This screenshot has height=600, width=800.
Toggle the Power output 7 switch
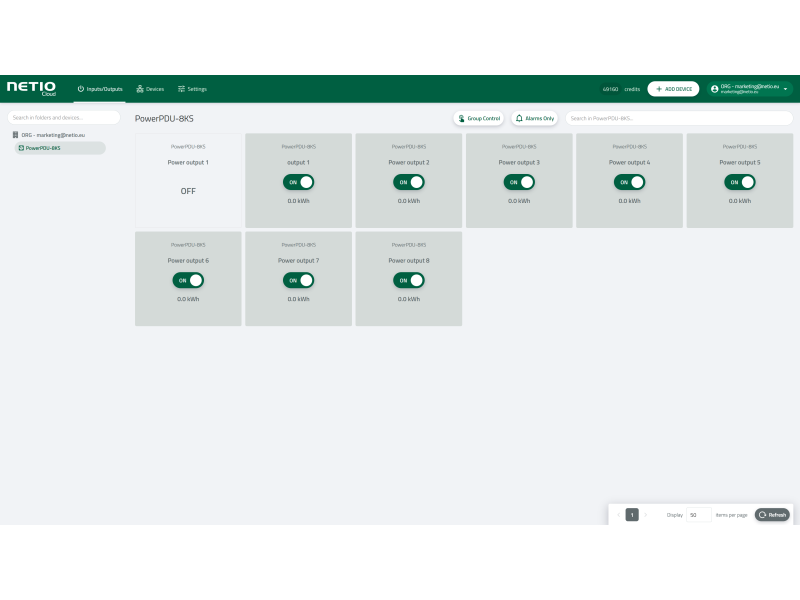298,280
